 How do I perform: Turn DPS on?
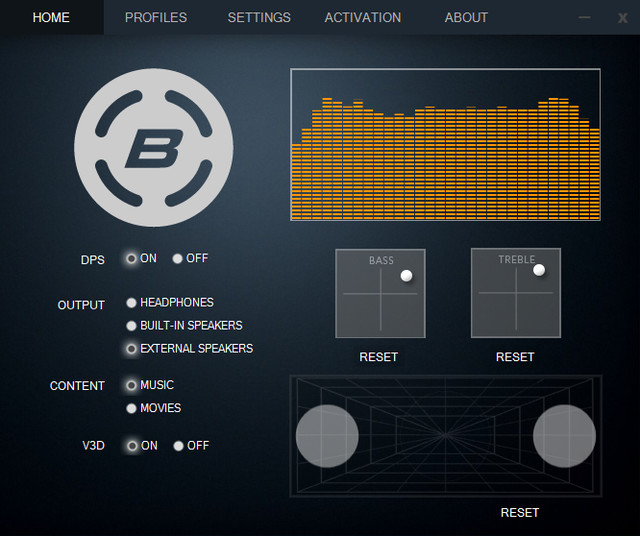[x=132, y=258]
